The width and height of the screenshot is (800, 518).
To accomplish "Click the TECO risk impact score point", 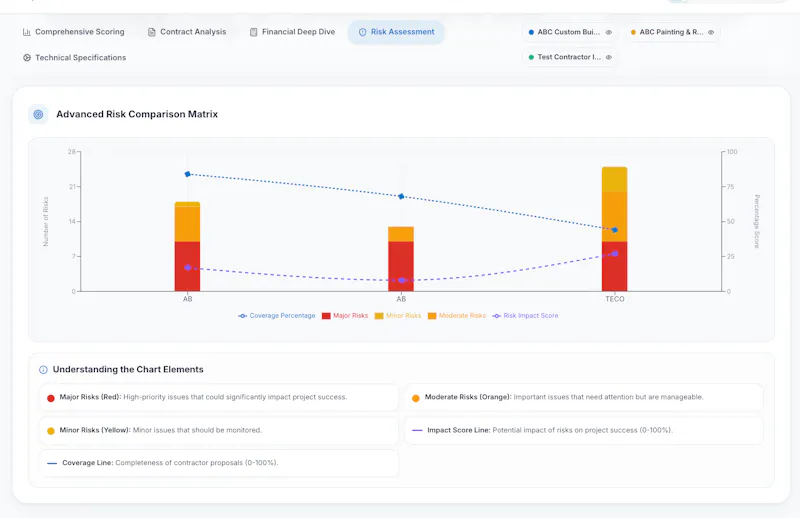I will pyautogui.click(x=615, y=254).
